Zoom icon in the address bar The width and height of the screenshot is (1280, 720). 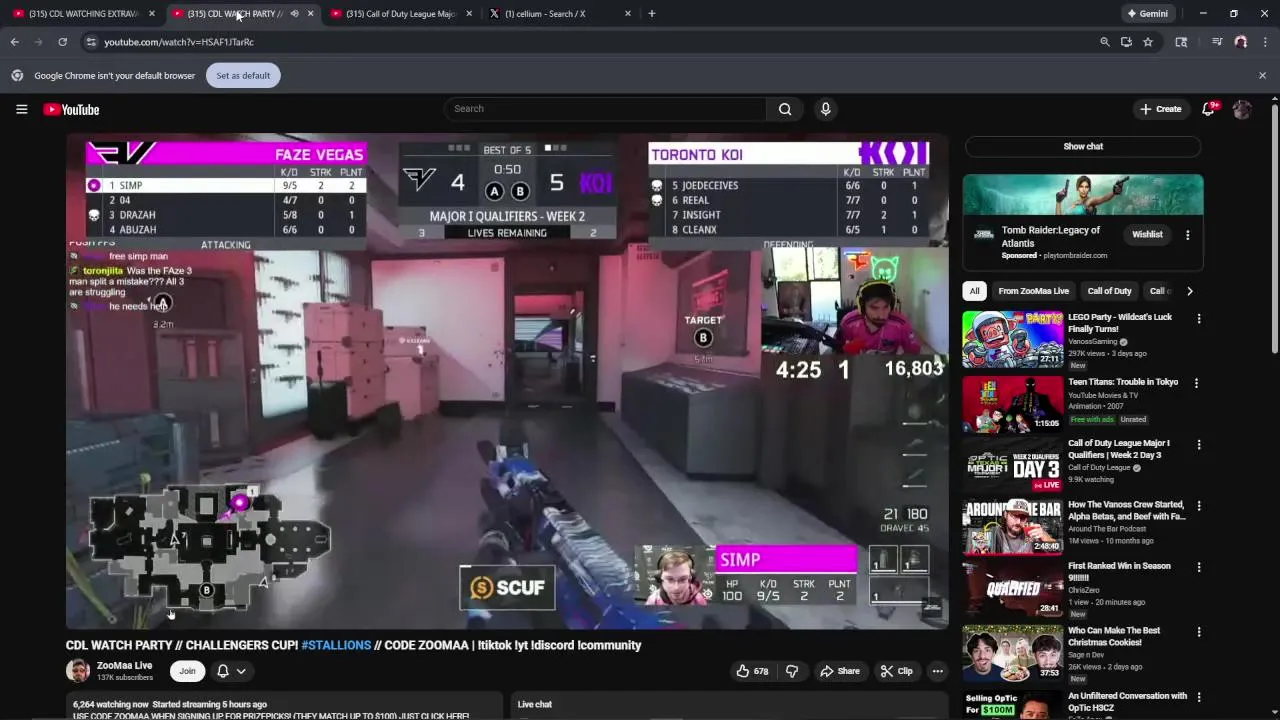(x=1104, y=42)
